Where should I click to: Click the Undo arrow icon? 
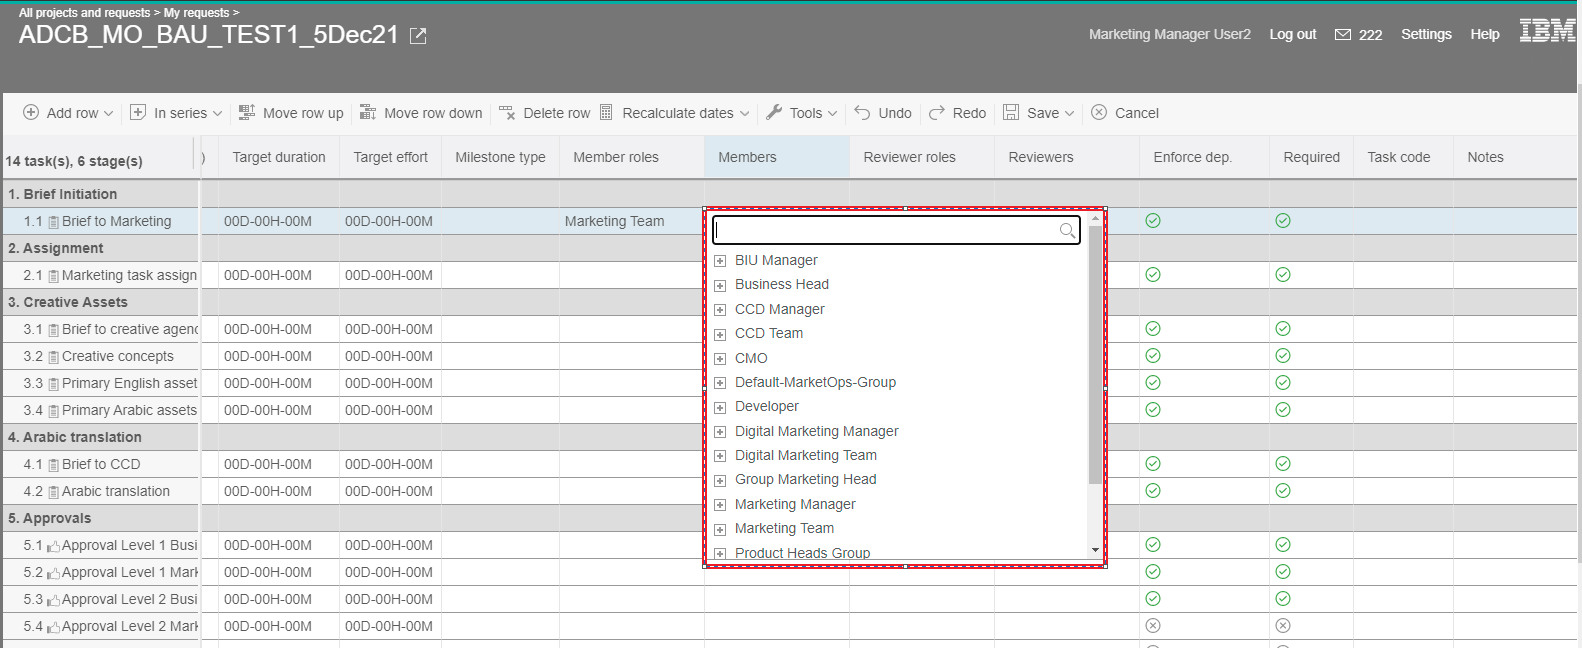point(862,113)
